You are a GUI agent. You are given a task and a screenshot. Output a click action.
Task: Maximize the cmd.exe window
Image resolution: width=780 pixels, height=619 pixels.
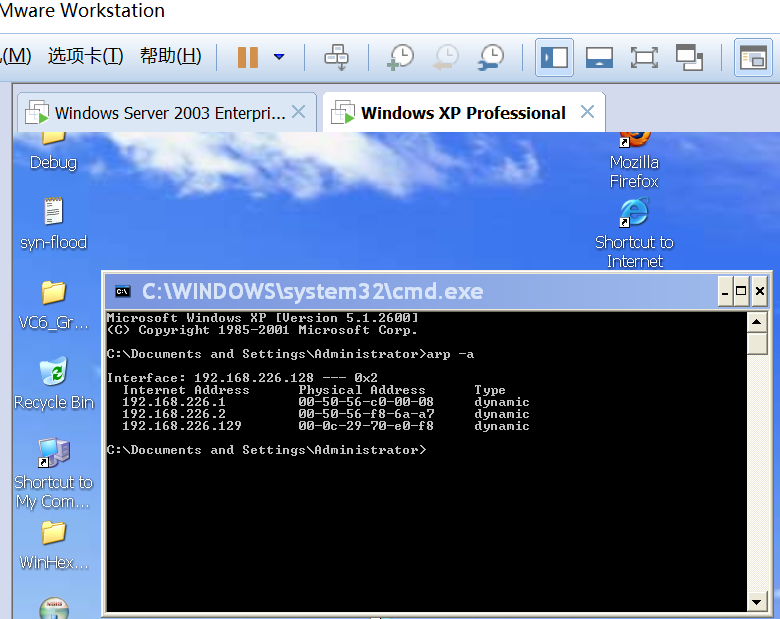pyautogui.click(x=741, y=291)
